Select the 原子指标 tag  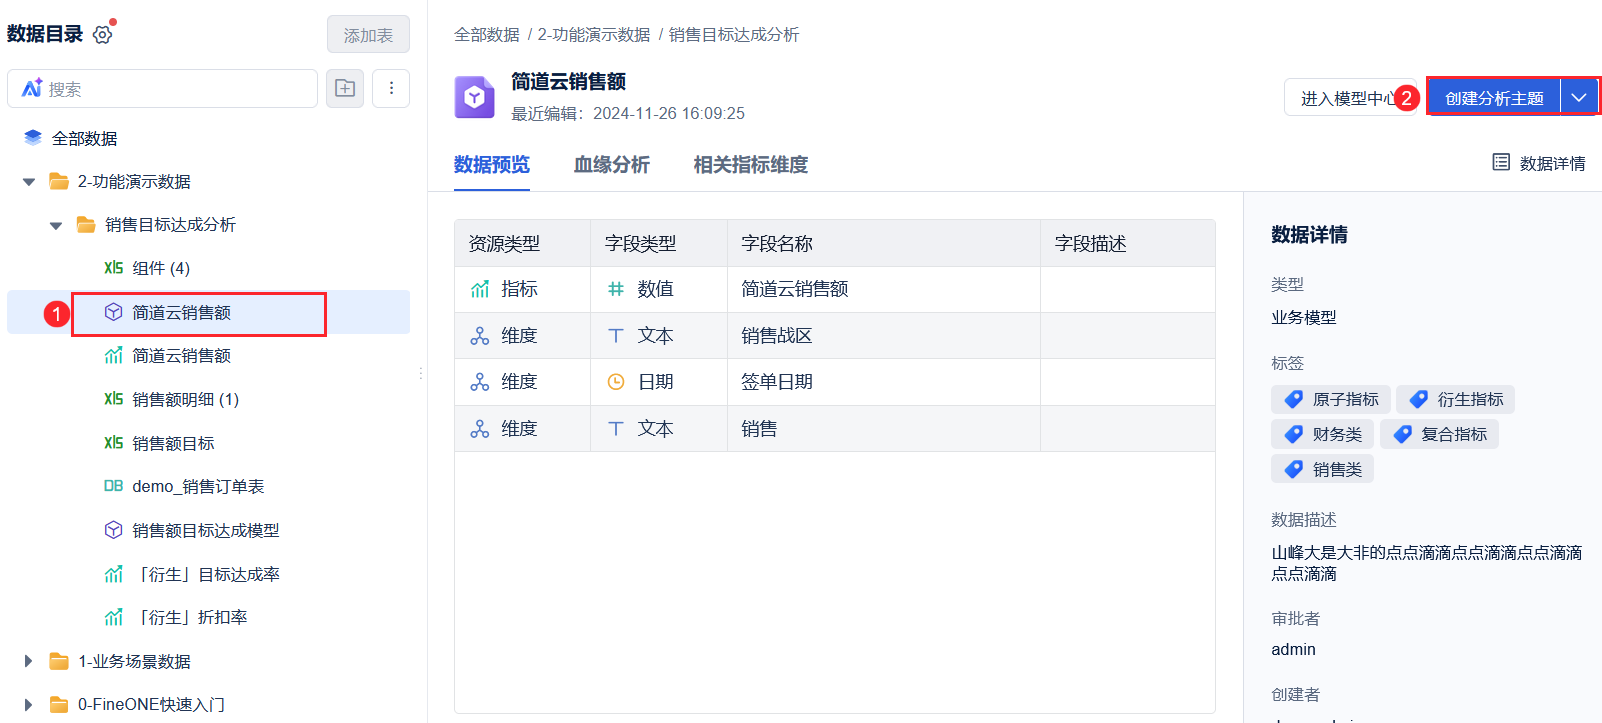point(1332,399)
